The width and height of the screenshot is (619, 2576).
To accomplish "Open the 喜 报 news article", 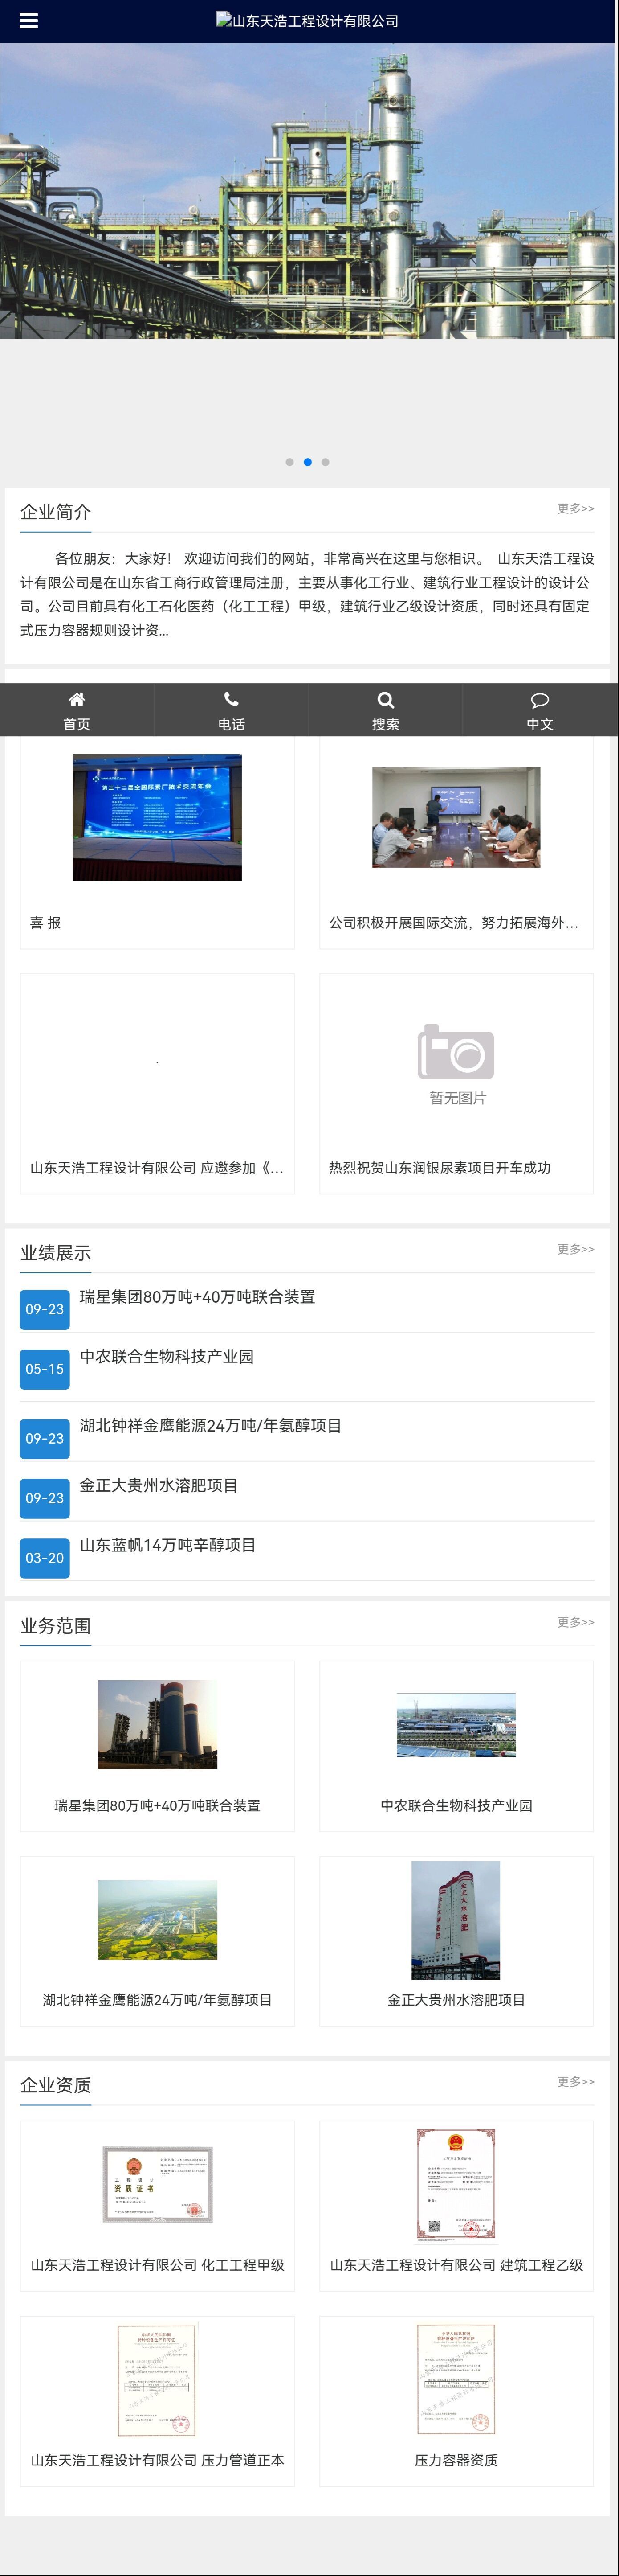I will coord(46,923).
